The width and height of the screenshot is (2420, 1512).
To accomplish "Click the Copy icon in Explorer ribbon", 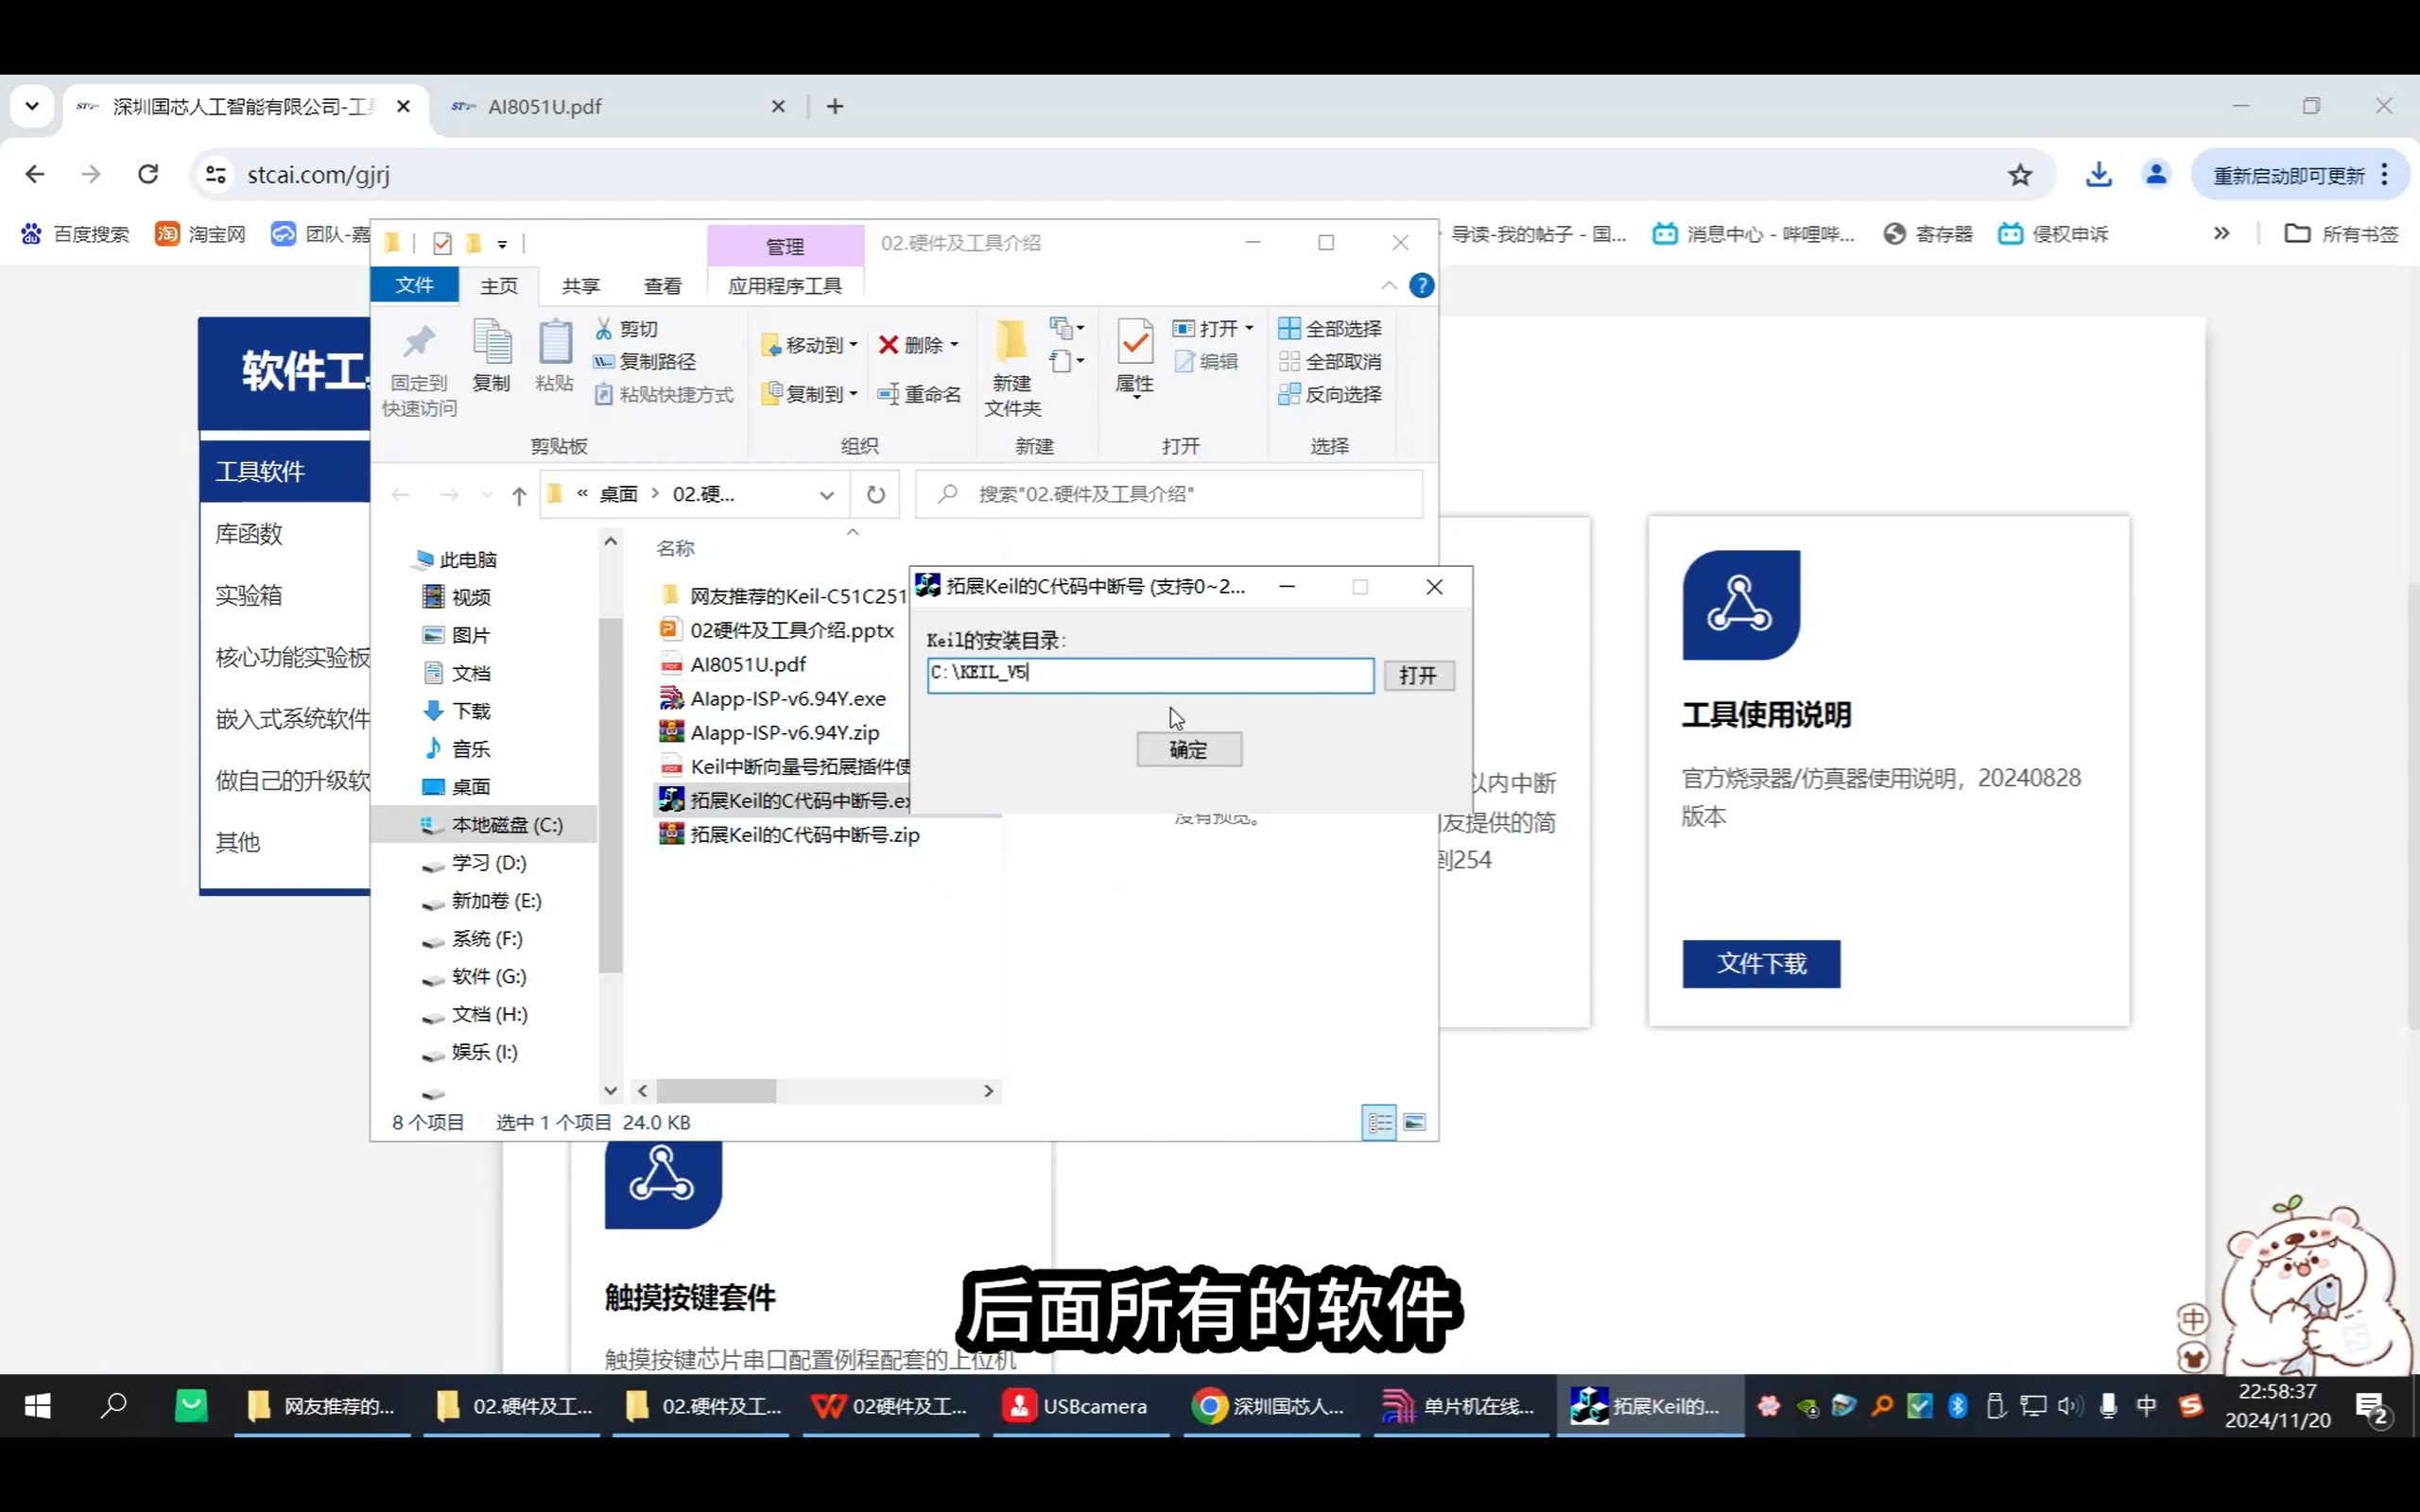I will [491, 343].
